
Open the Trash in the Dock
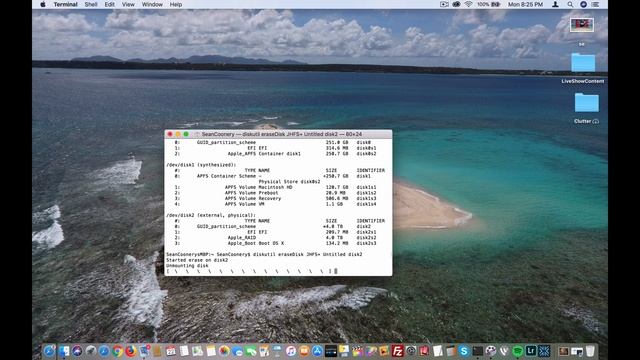pos(590,351)
